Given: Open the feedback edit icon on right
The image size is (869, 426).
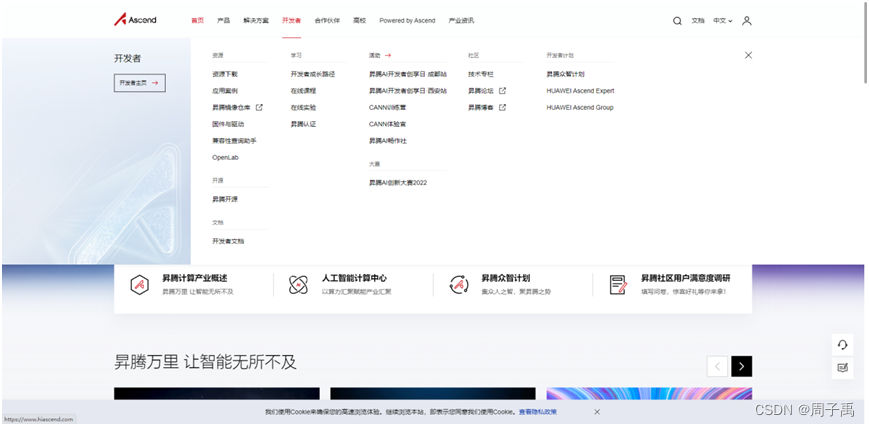Looking at the screenshot, I should pos(842,367).
